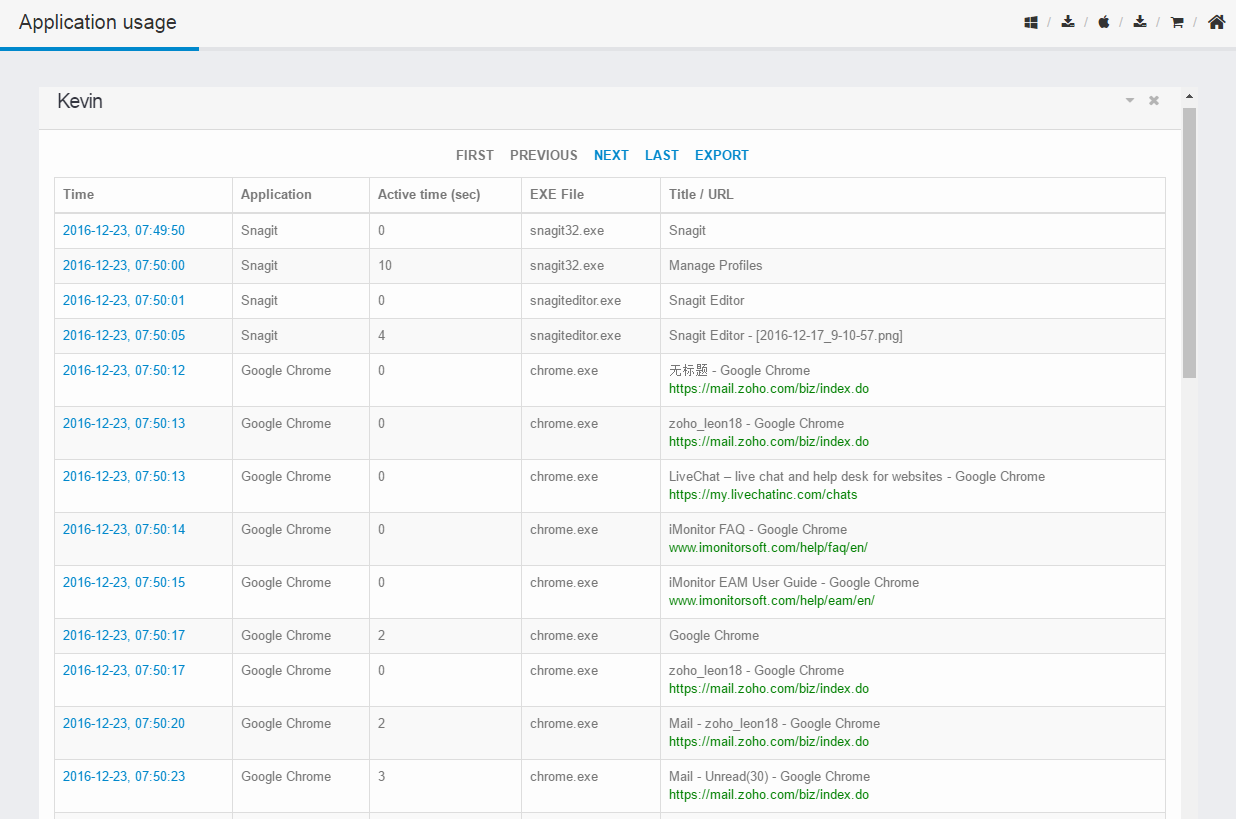Jump to the LAST page
The width and height of the screenshot is (1236, 819).
pos(662,155)
